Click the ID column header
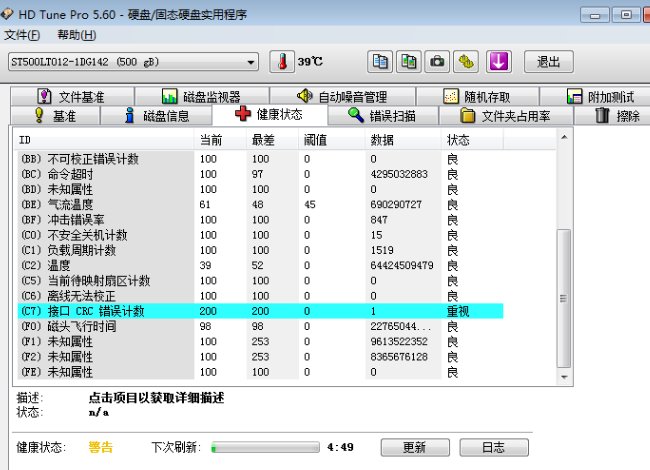Screen dimensions: 650x470 (105, 140)
